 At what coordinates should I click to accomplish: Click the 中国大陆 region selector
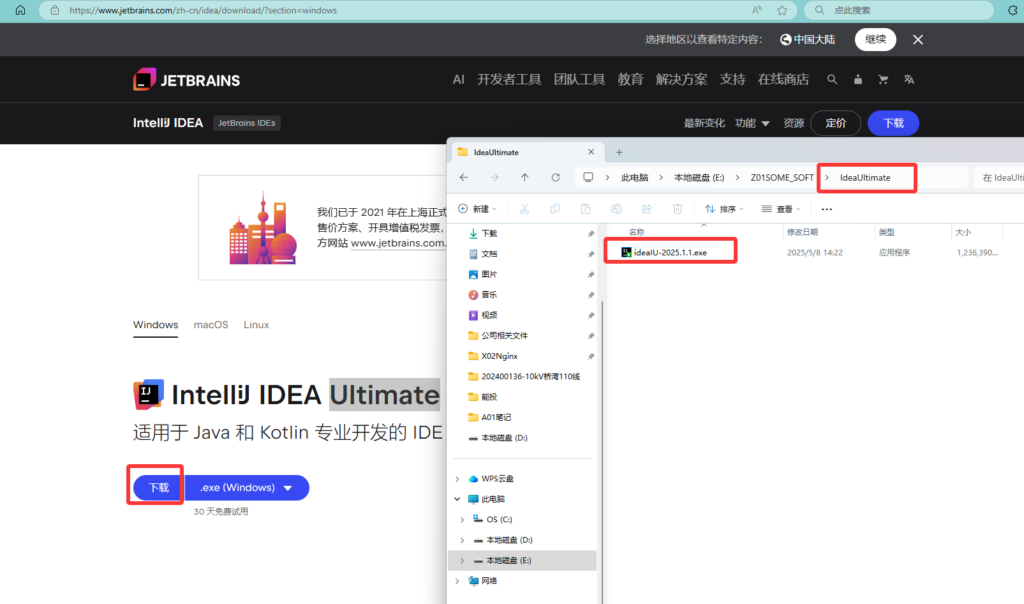(807, 39)
